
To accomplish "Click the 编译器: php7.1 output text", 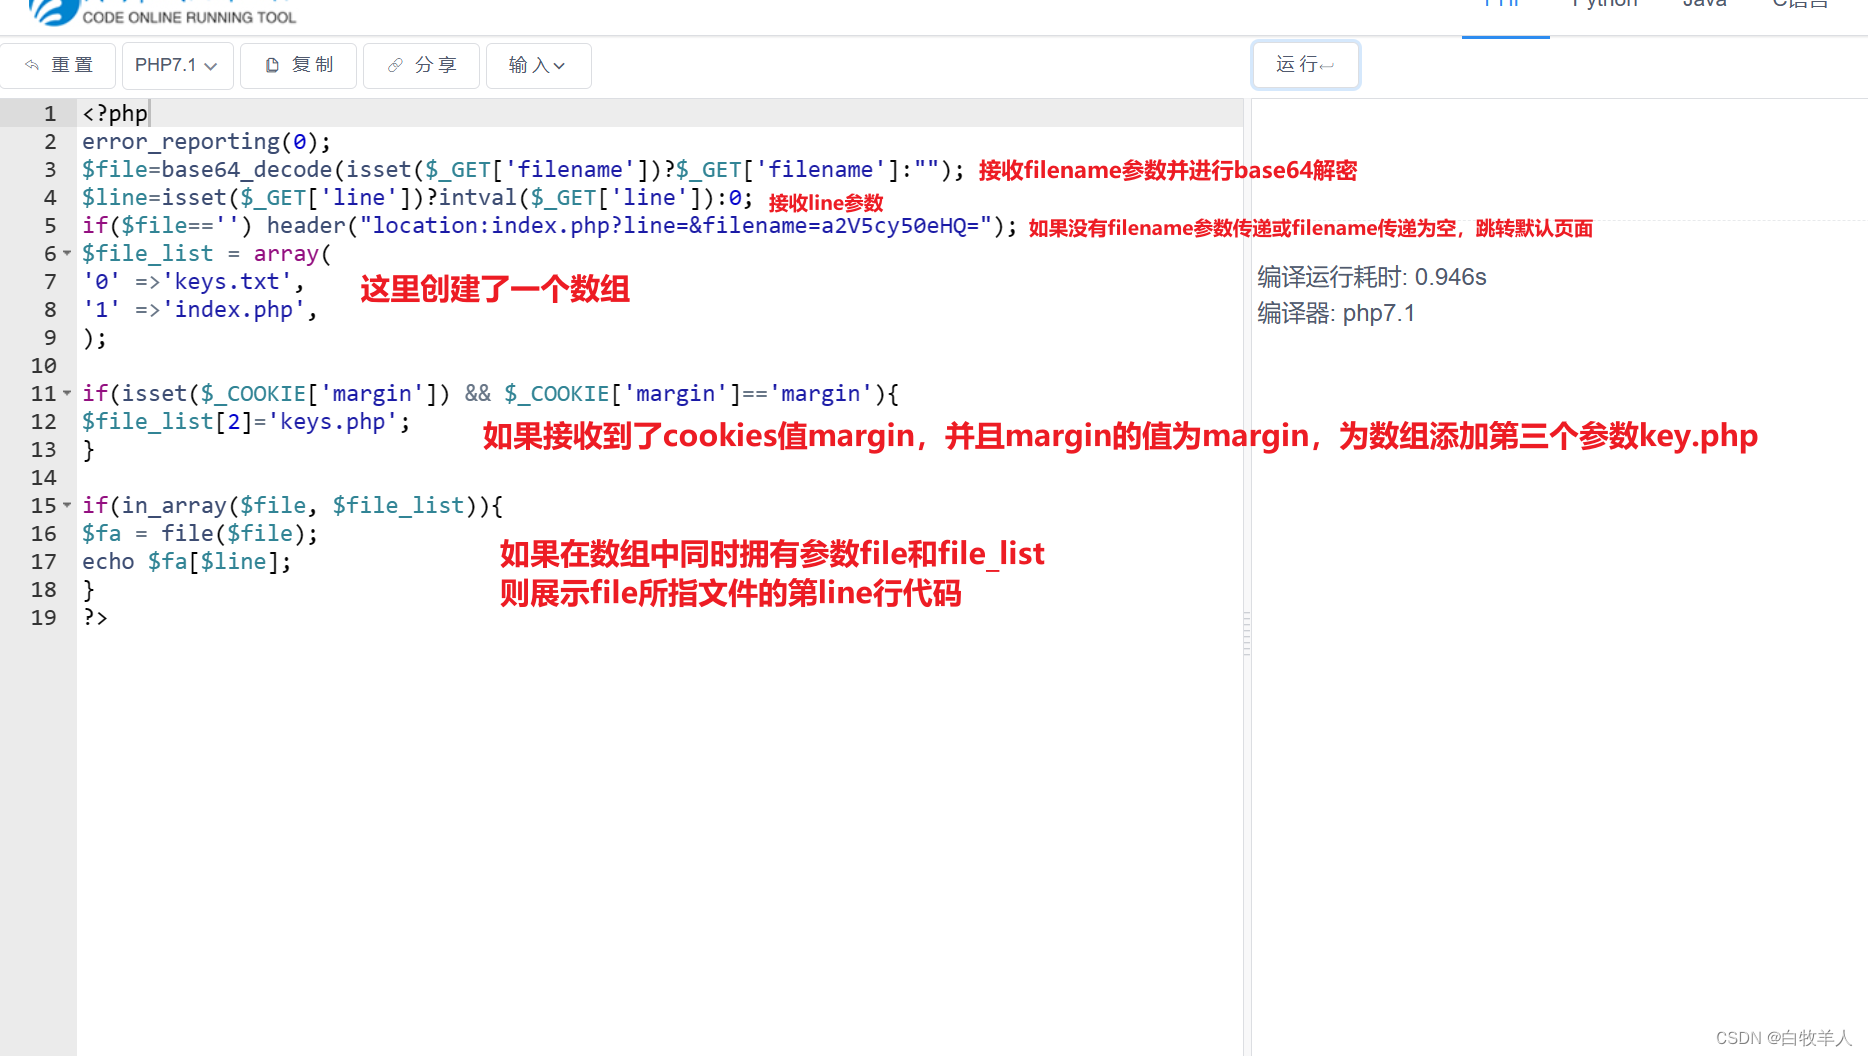I will pos(1336,313).
